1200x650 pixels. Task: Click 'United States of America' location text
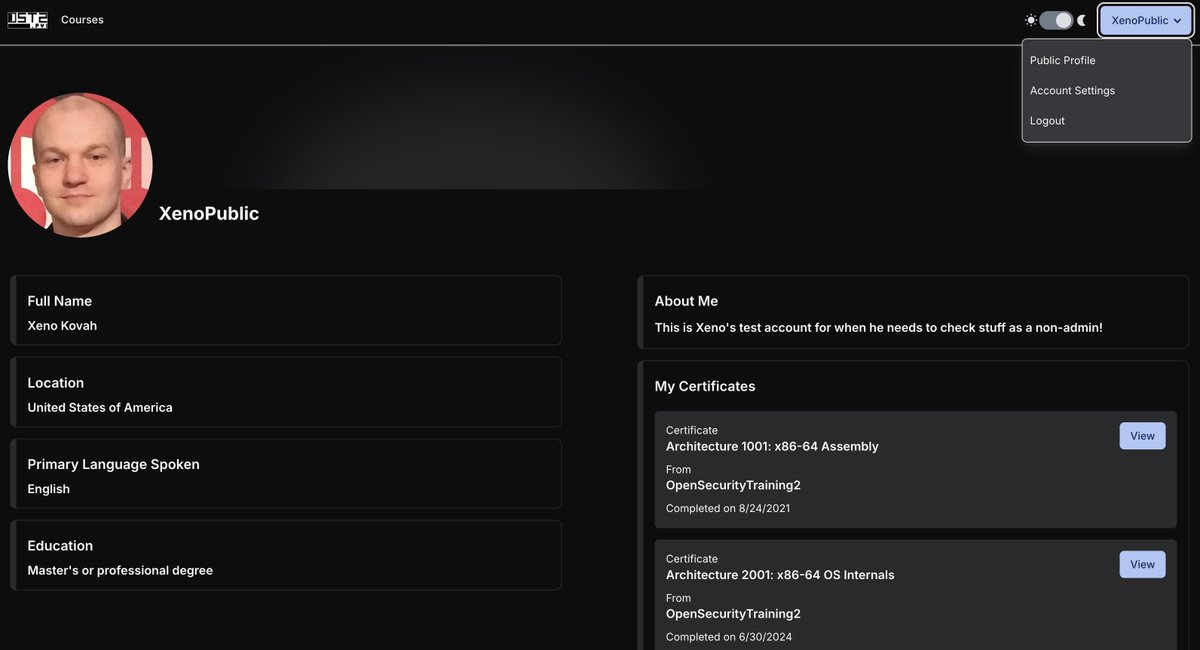100,408
